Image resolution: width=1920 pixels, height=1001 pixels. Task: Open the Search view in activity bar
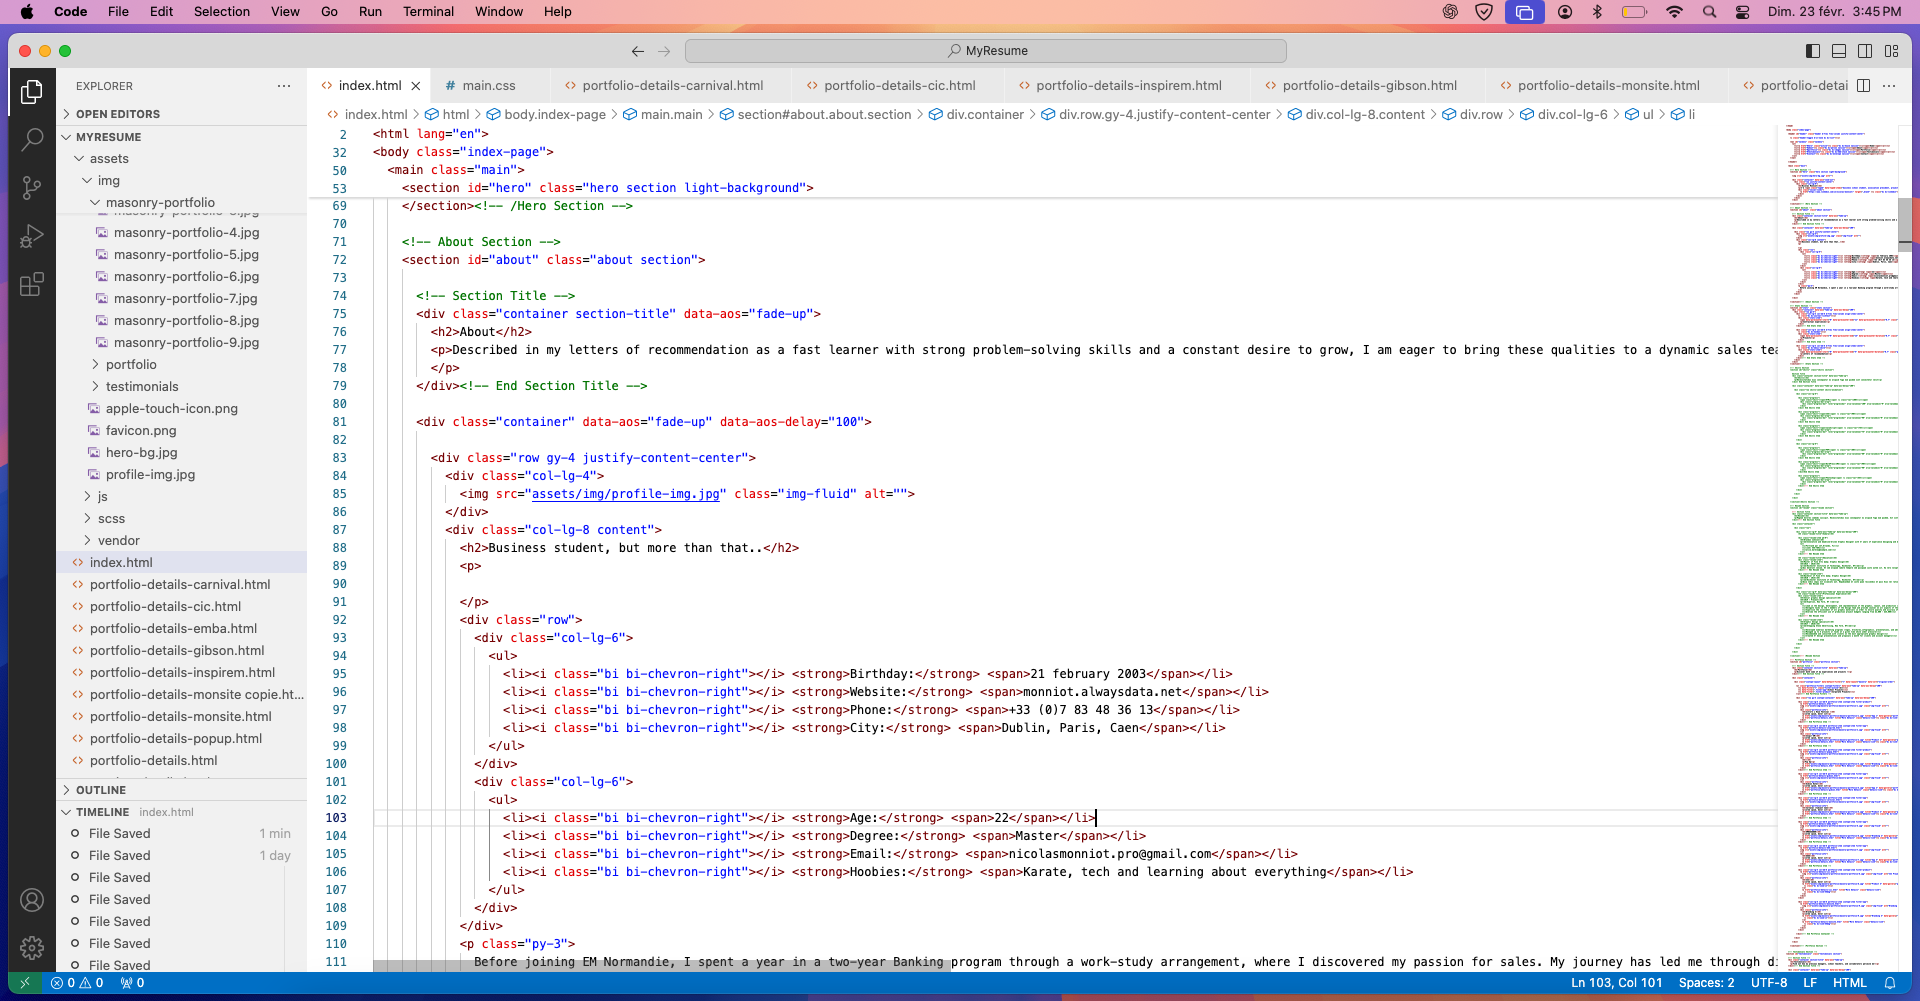pos(32,139)
